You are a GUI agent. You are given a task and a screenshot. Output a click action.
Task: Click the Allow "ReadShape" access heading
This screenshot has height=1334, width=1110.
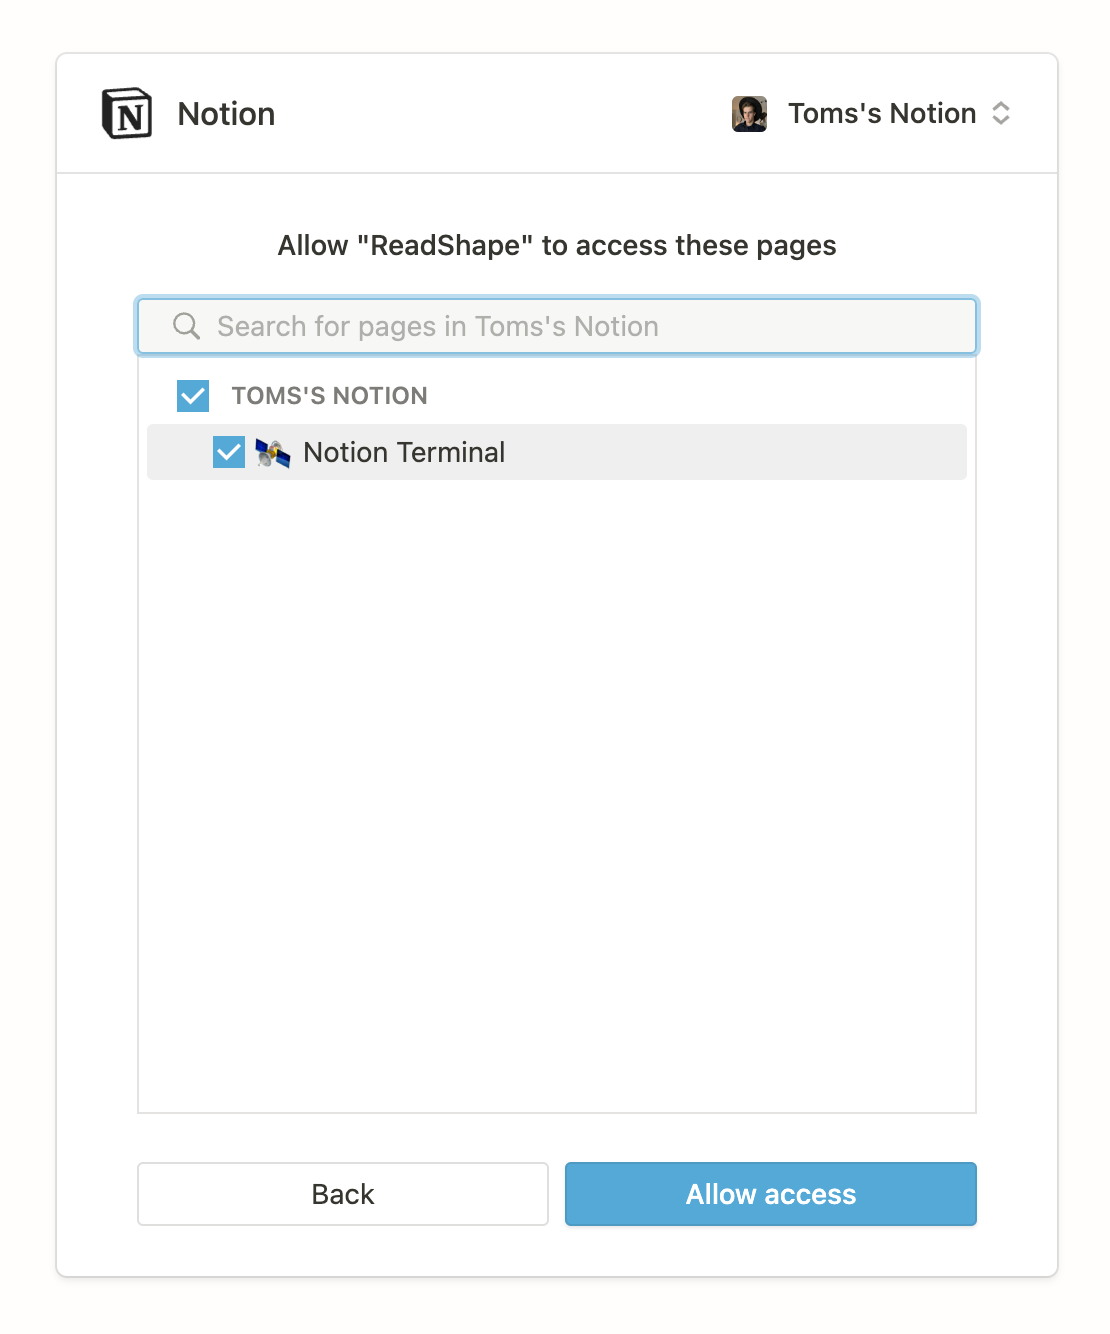point(557,246)
